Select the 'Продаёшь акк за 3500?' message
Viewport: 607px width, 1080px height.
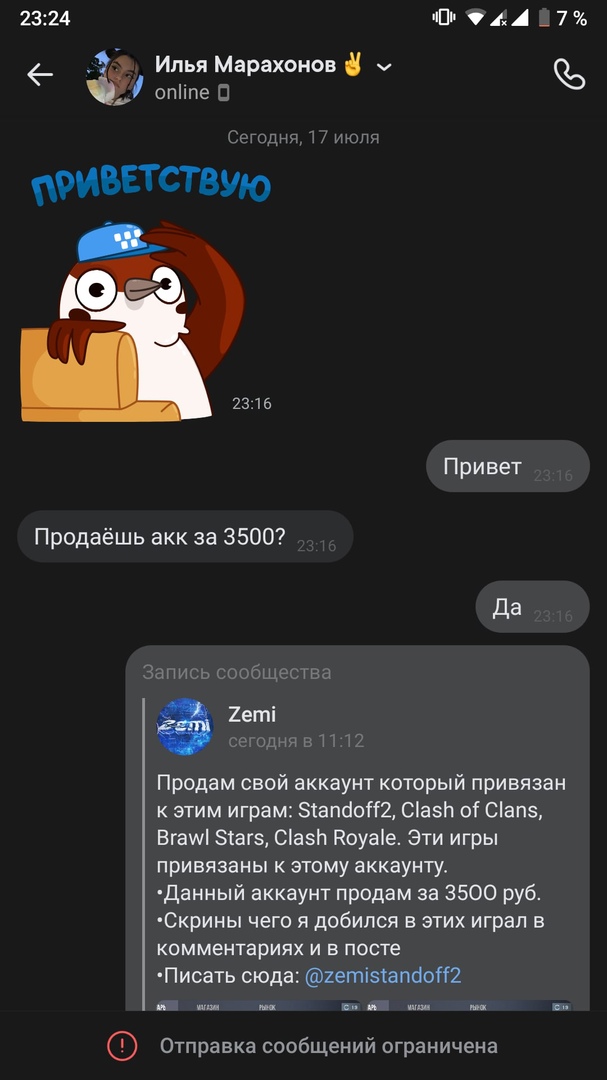[x=185, y=537]
